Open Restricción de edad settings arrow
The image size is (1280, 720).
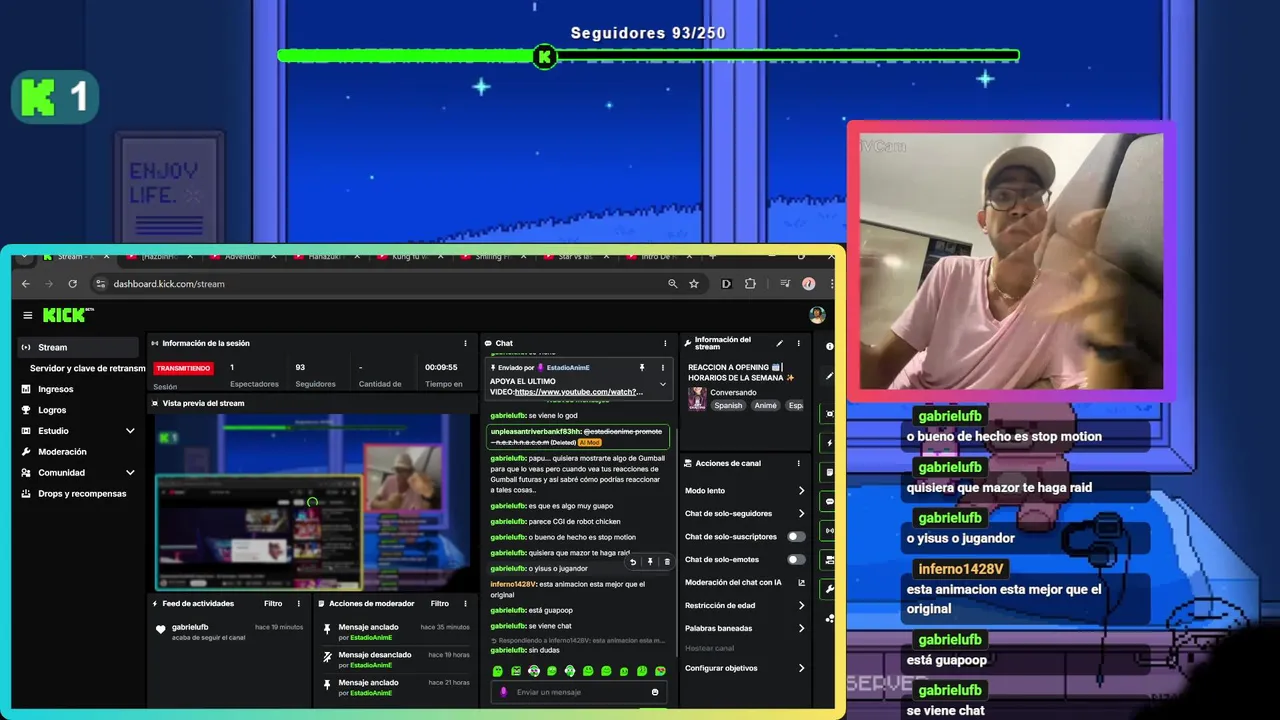(x=801, y=605)
